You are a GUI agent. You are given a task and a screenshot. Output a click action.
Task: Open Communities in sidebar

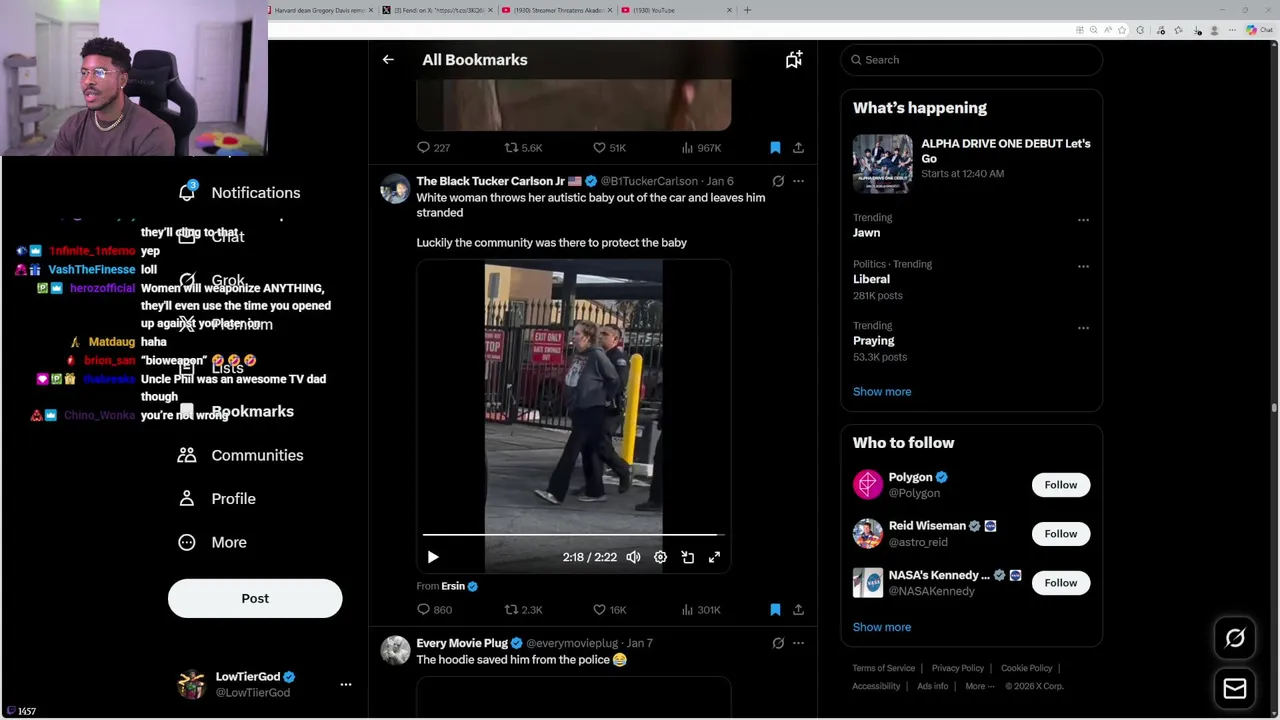coord(240,455)
